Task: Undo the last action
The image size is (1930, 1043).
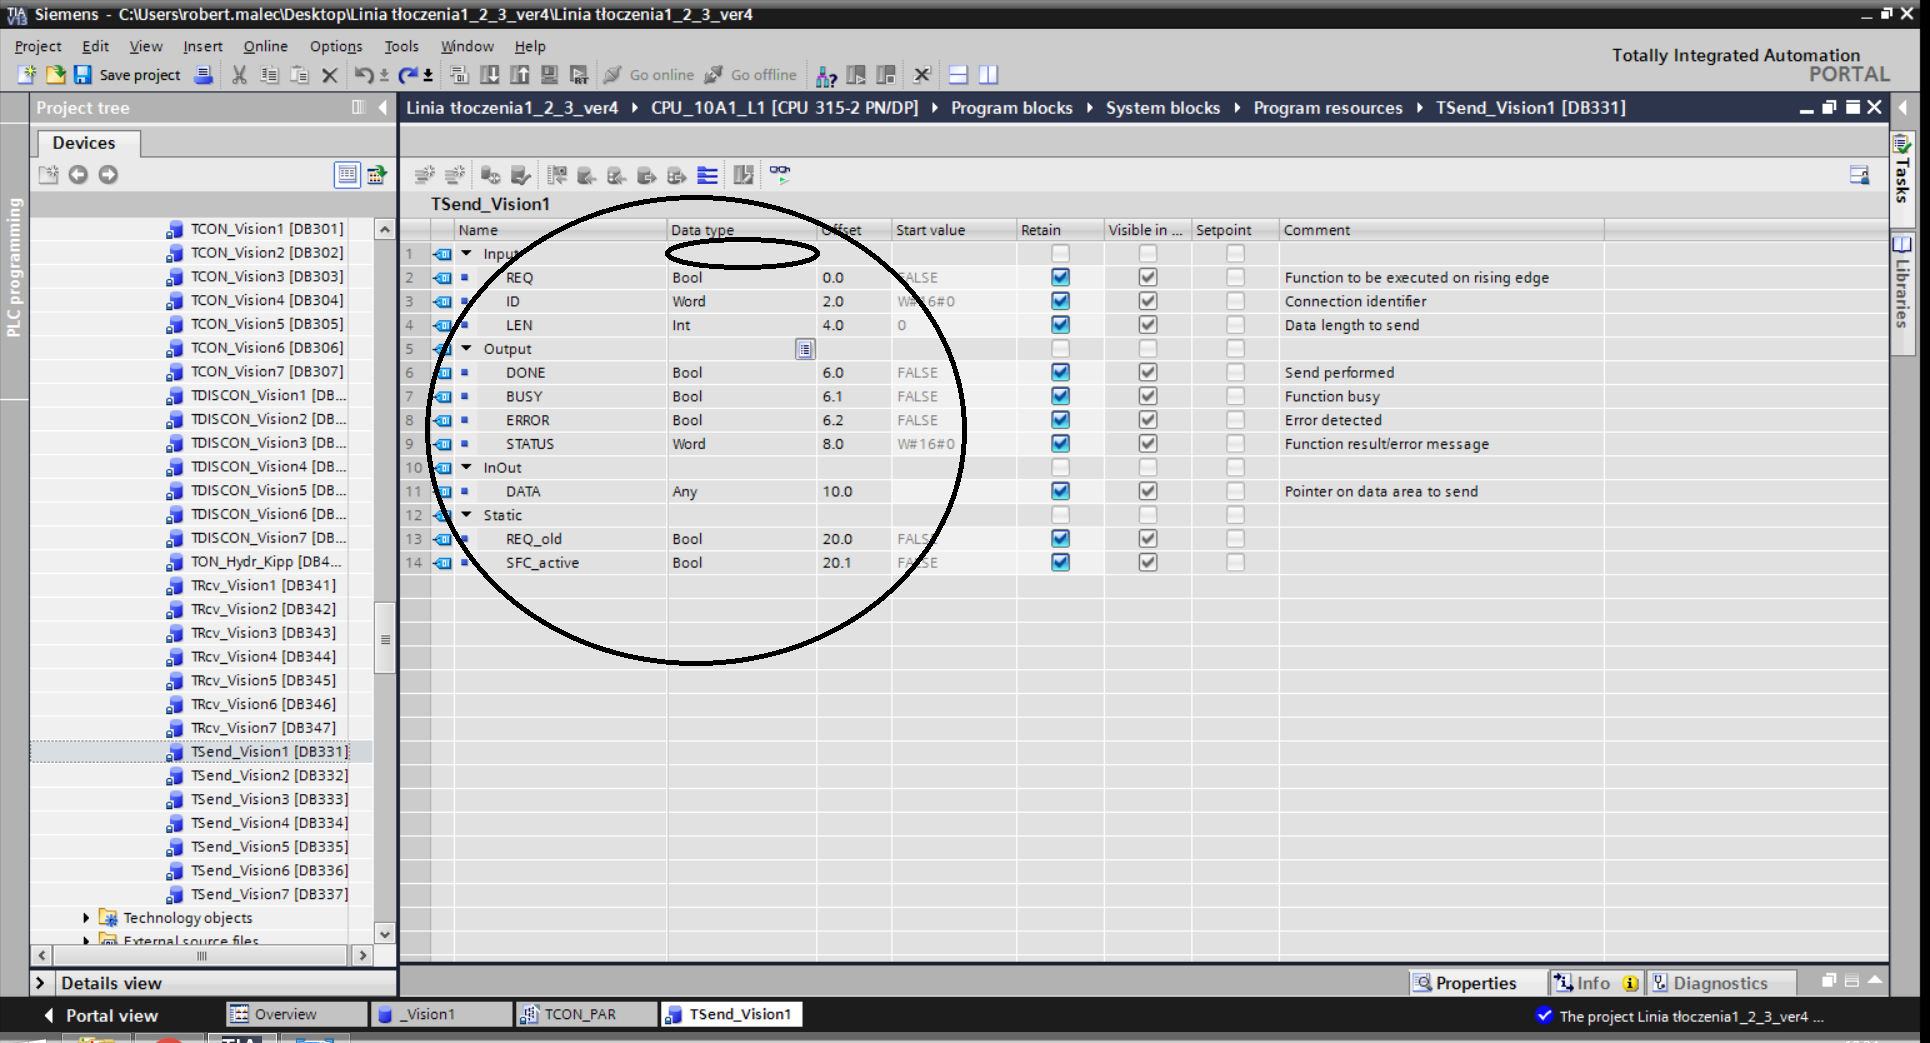Action: [x=364, y=75]
